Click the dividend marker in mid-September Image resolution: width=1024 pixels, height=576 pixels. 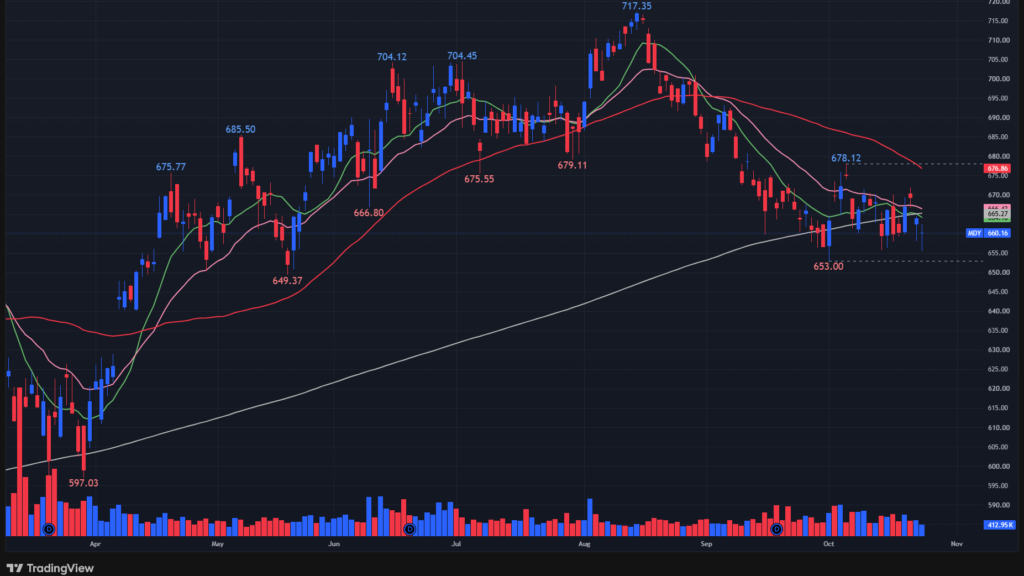click(776, 529)
